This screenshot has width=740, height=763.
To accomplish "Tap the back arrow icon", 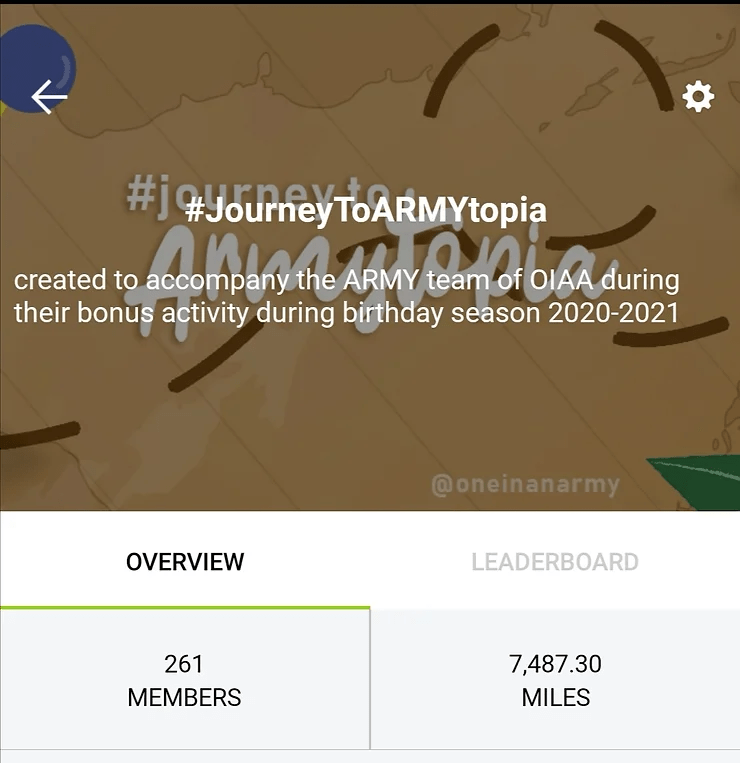I will 49,97.
